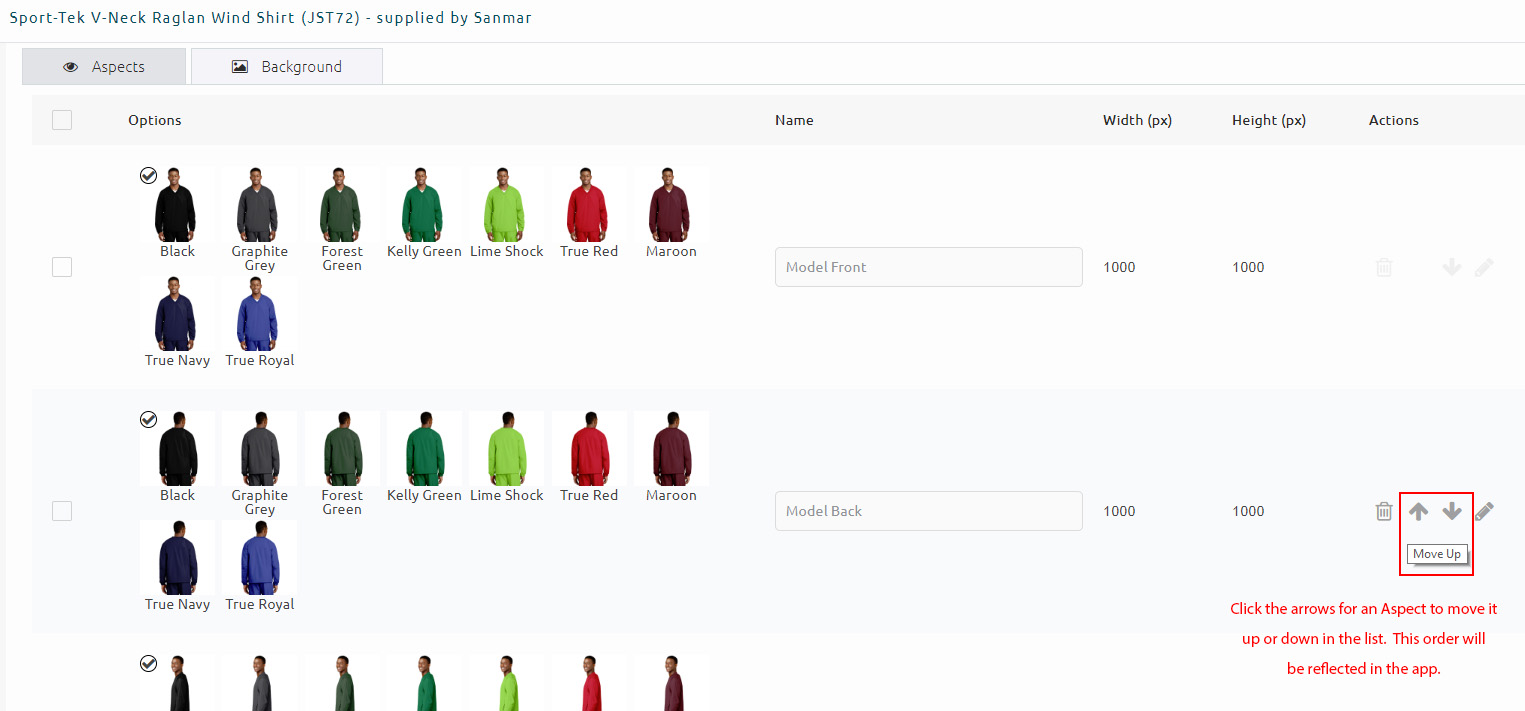
Task: Select True Red thumbnail in Model Back row
Action: click(x=589, y=449)
